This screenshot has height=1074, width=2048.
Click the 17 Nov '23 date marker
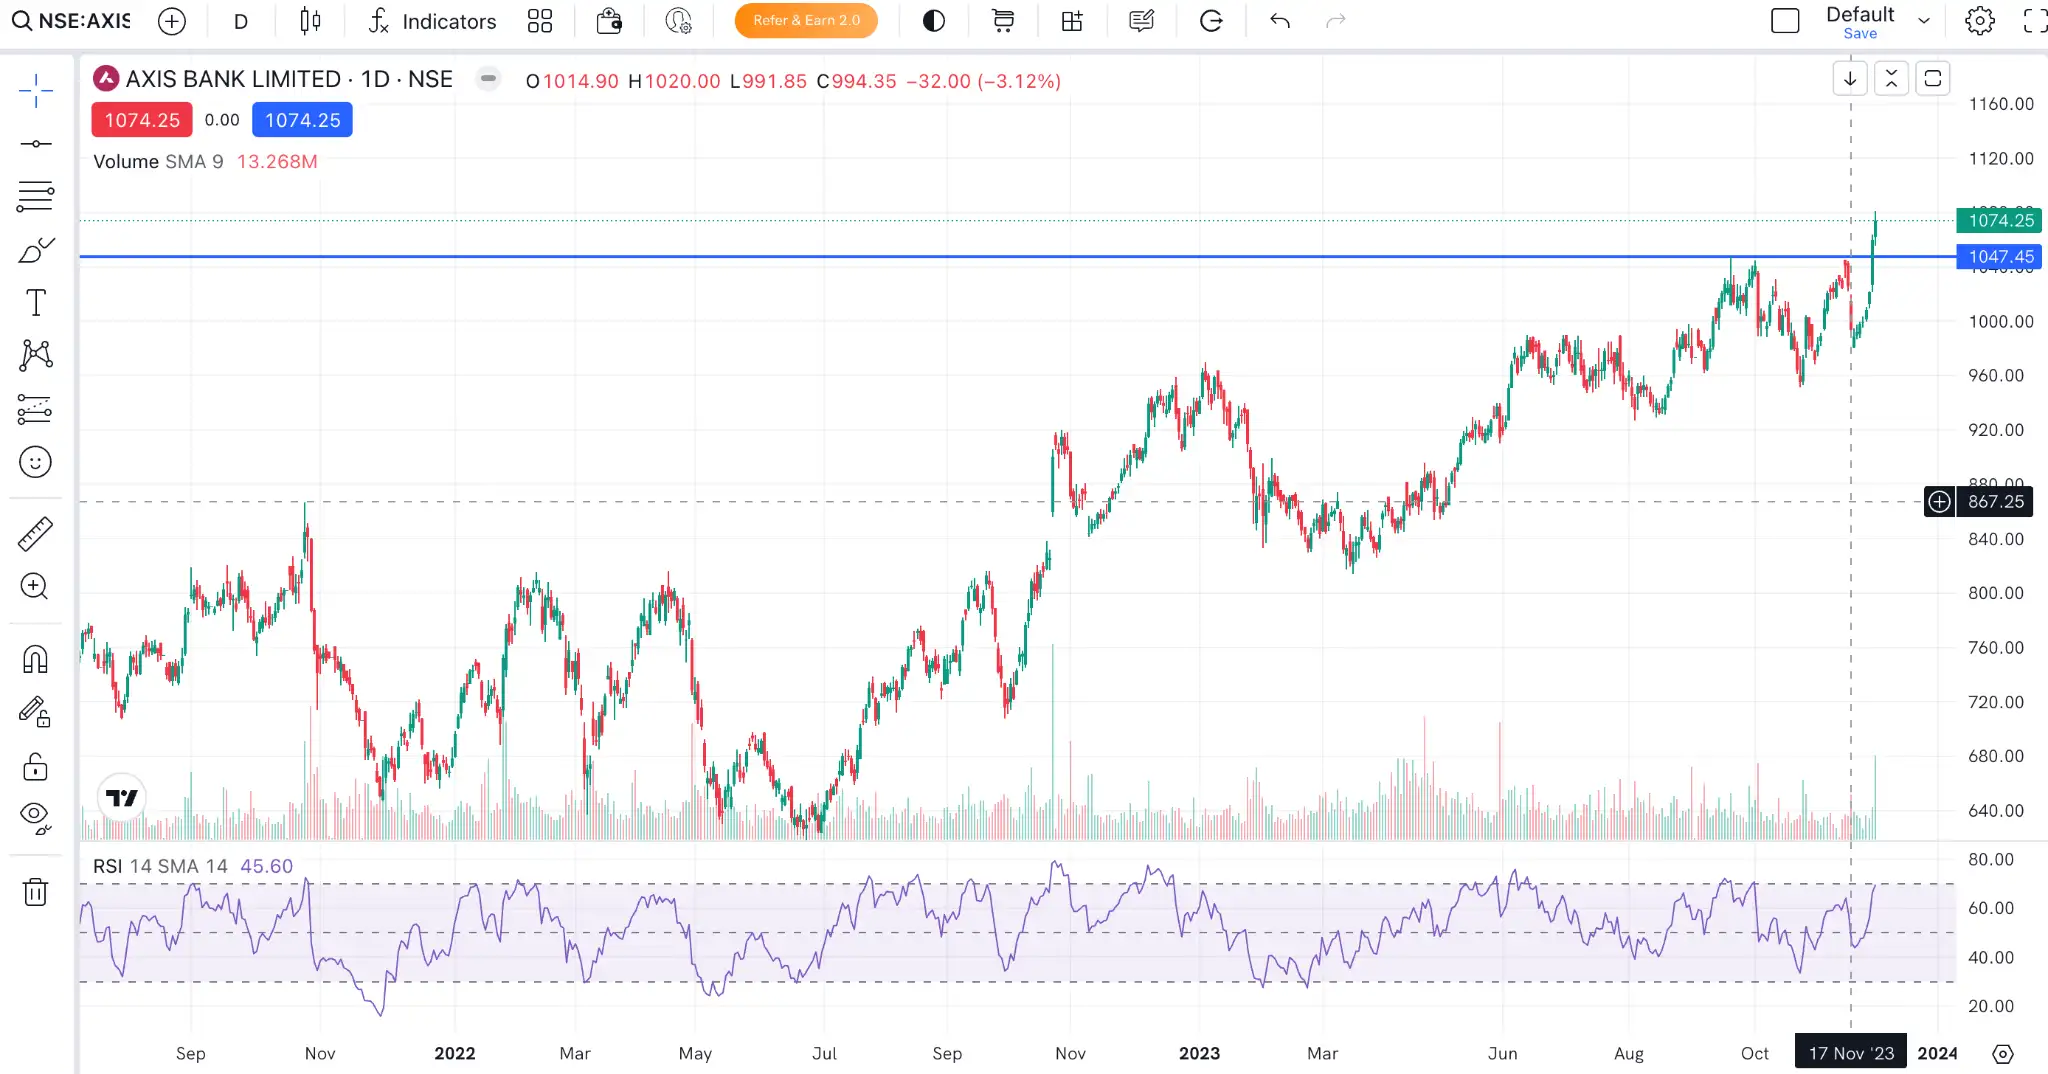1851,1053
